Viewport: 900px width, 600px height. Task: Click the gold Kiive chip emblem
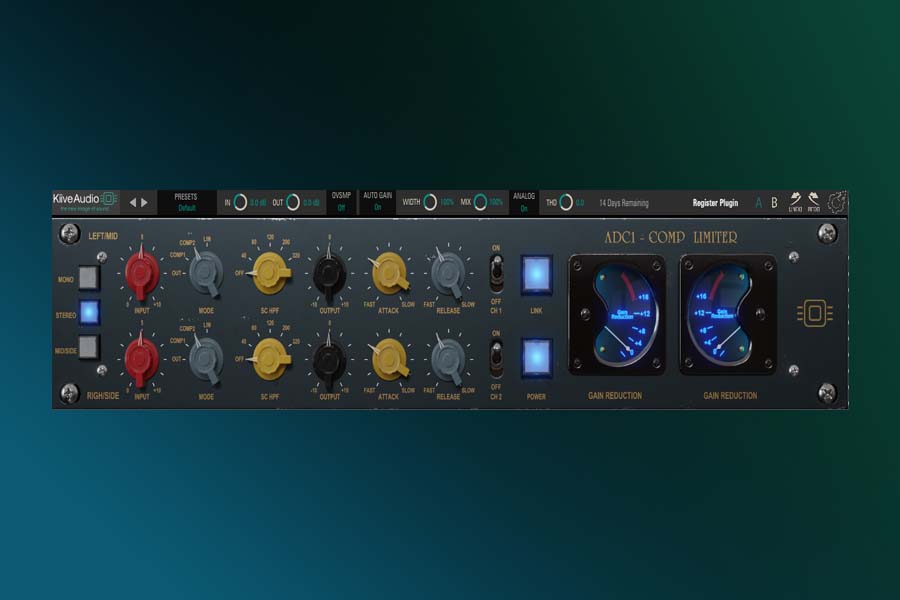coord(815,313)
